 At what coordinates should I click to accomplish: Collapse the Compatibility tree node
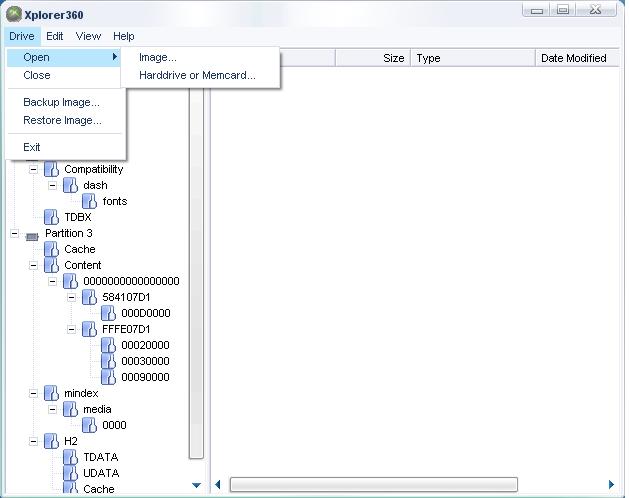pyautogui.click(x=33, y=169)
